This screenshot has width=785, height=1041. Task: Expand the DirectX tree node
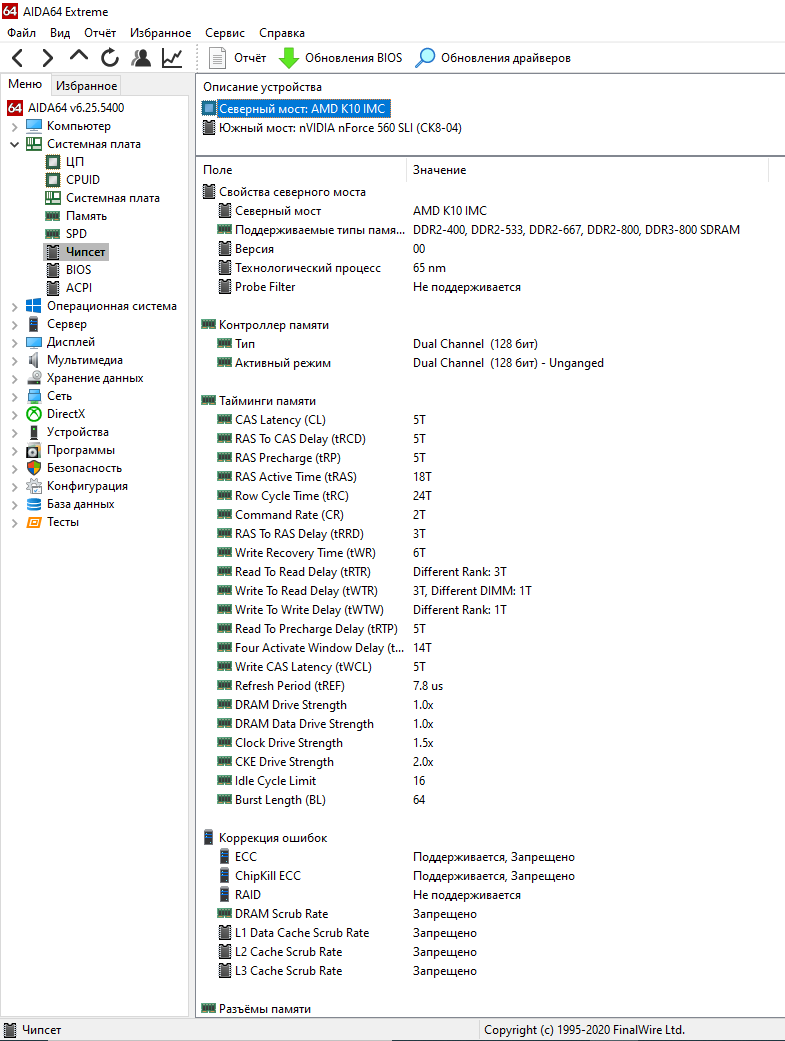(15, 414)
